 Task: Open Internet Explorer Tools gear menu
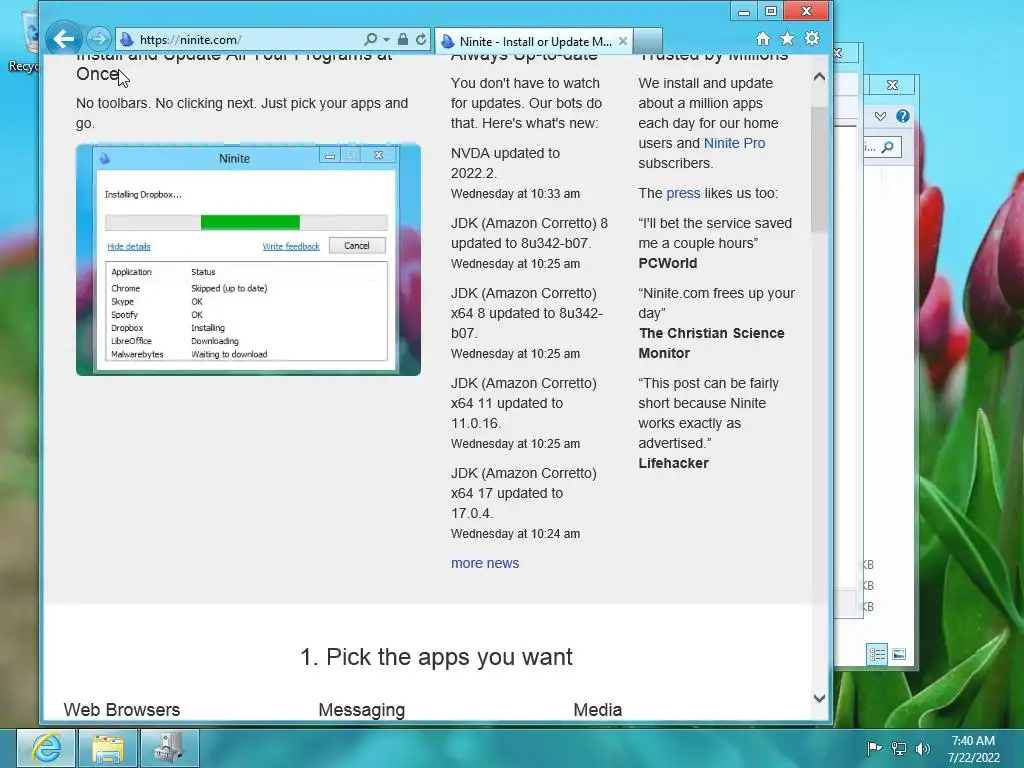(812, 39)
